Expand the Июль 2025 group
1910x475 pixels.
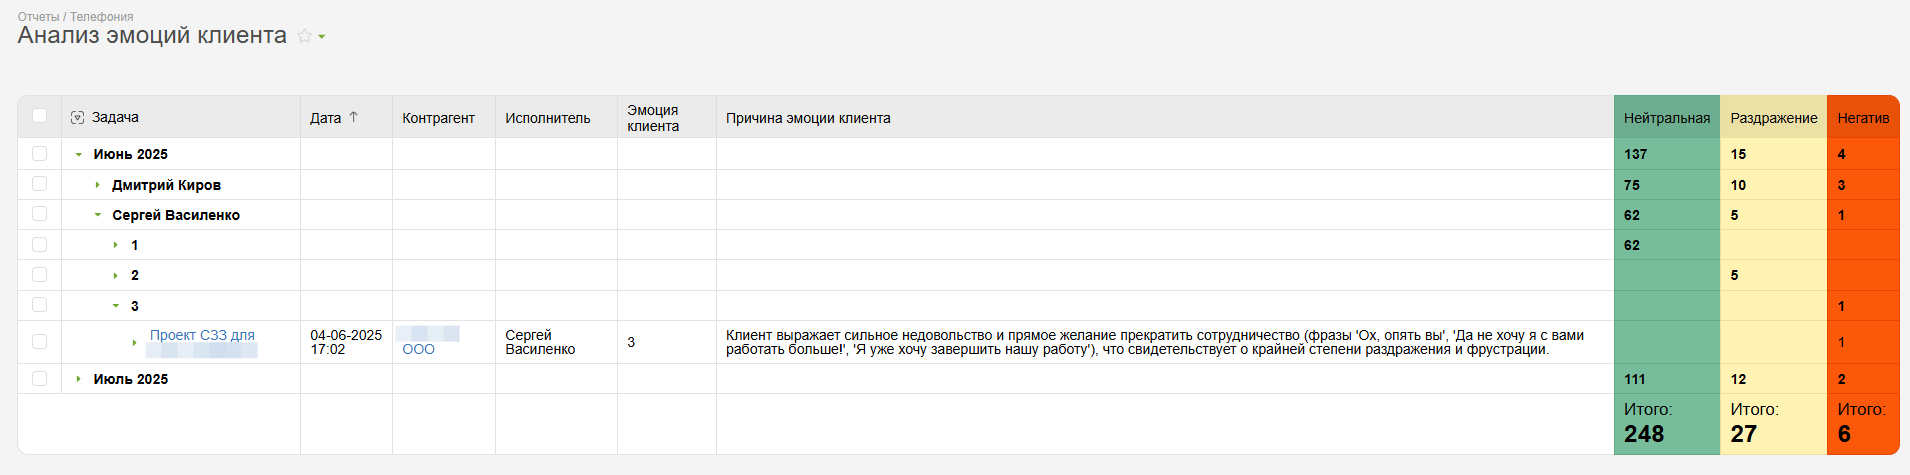(79, 379)
